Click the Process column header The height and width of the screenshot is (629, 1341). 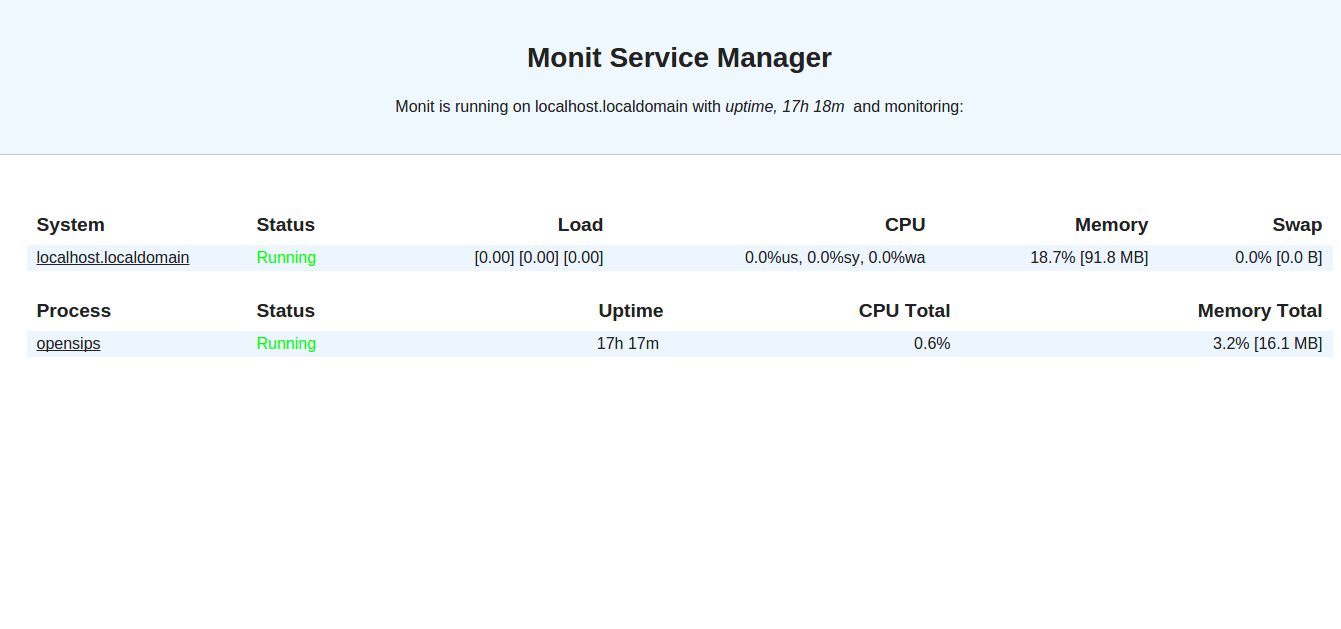(x=73, y=311)
